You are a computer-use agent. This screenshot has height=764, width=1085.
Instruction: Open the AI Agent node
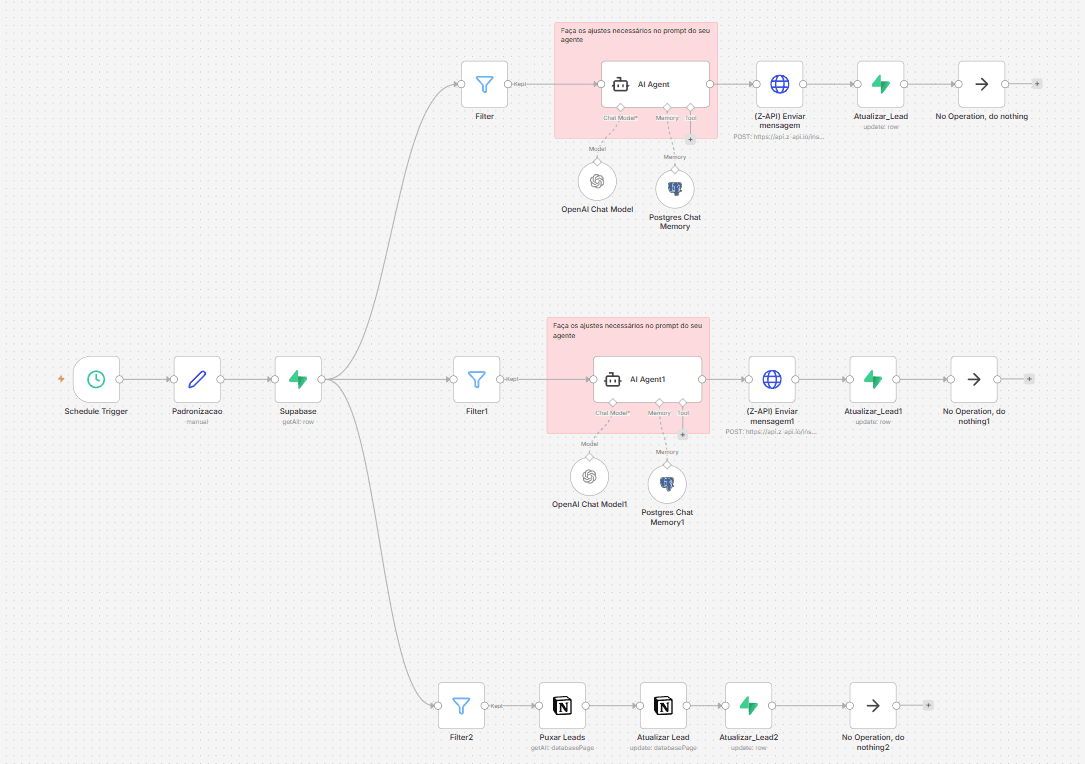655,84
